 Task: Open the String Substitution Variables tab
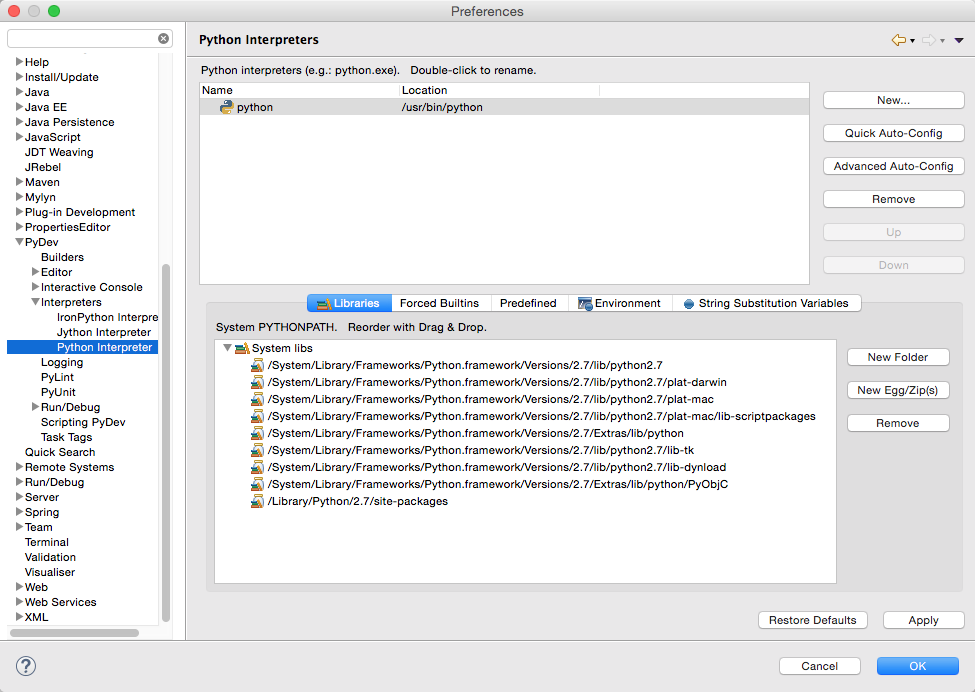tap(767, 303)
